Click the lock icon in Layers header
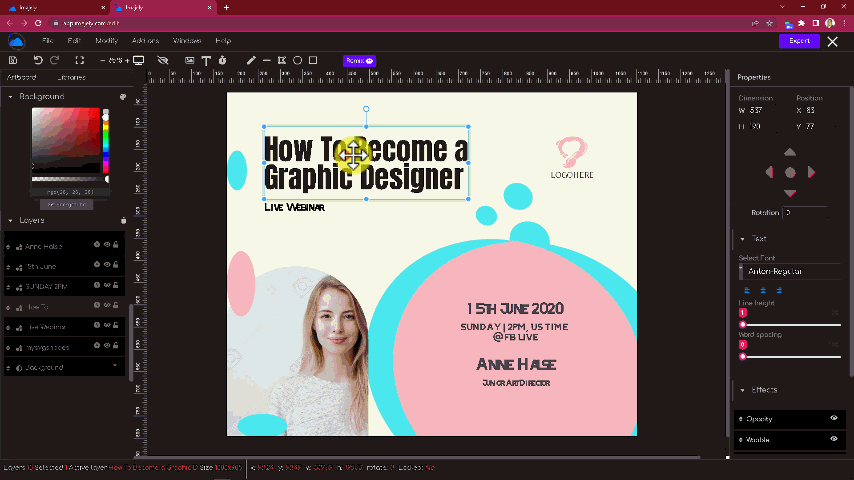This screenshot has width=854, height=480. click(x=124, y=221)
